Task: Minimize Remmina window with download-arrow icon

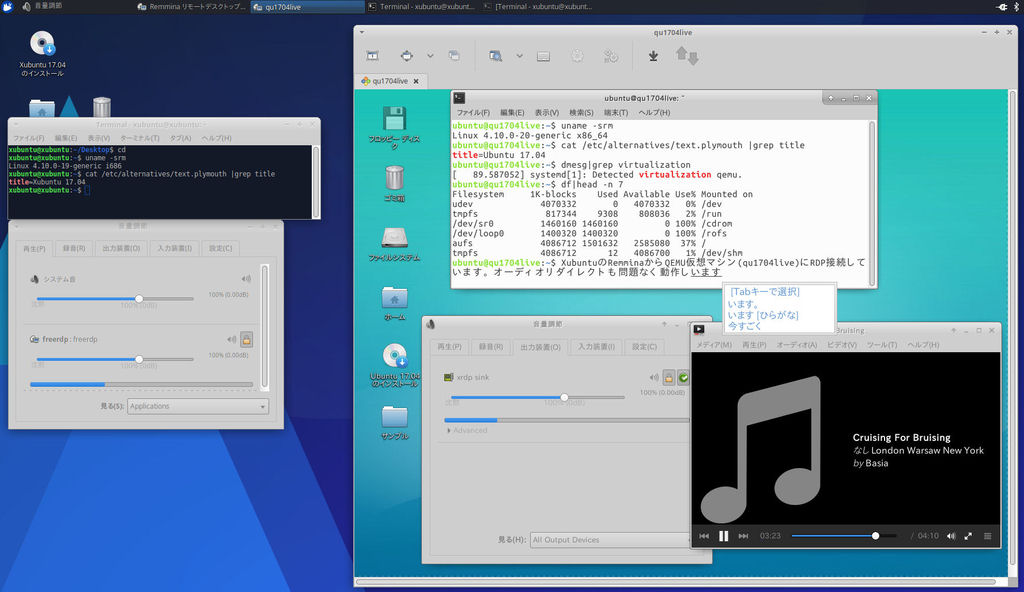Action: pyautogui.click(x=653, y=56)
